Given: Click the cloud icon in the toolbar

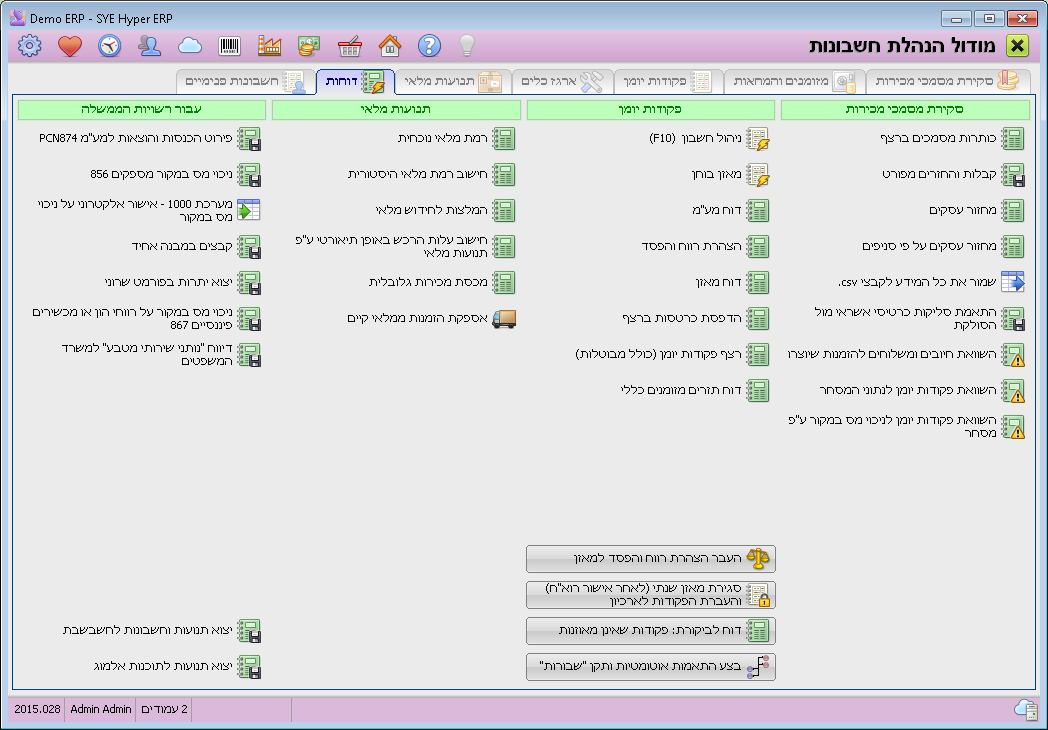Looking at the screenshot, I should (x=190, y=45).
